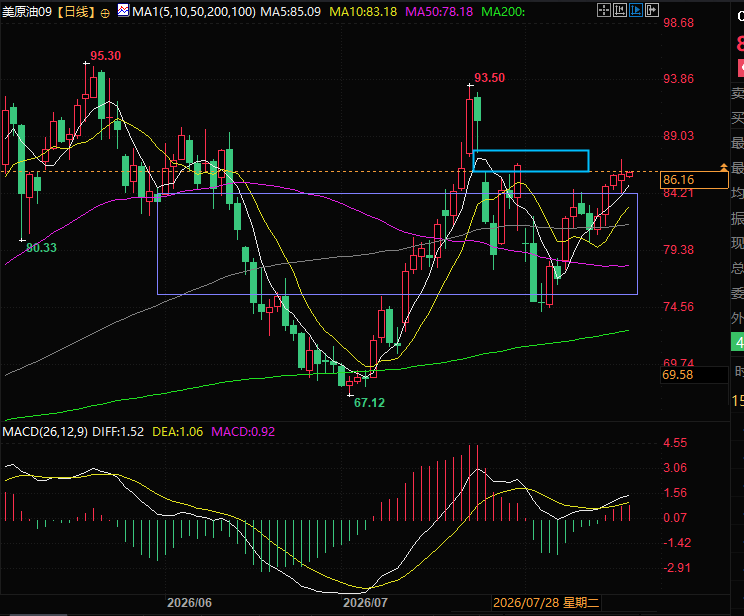This screenshot has height=616, width=744.
Task: Toggle the blue highlighted play-panel icon
Action: (636, 10)
